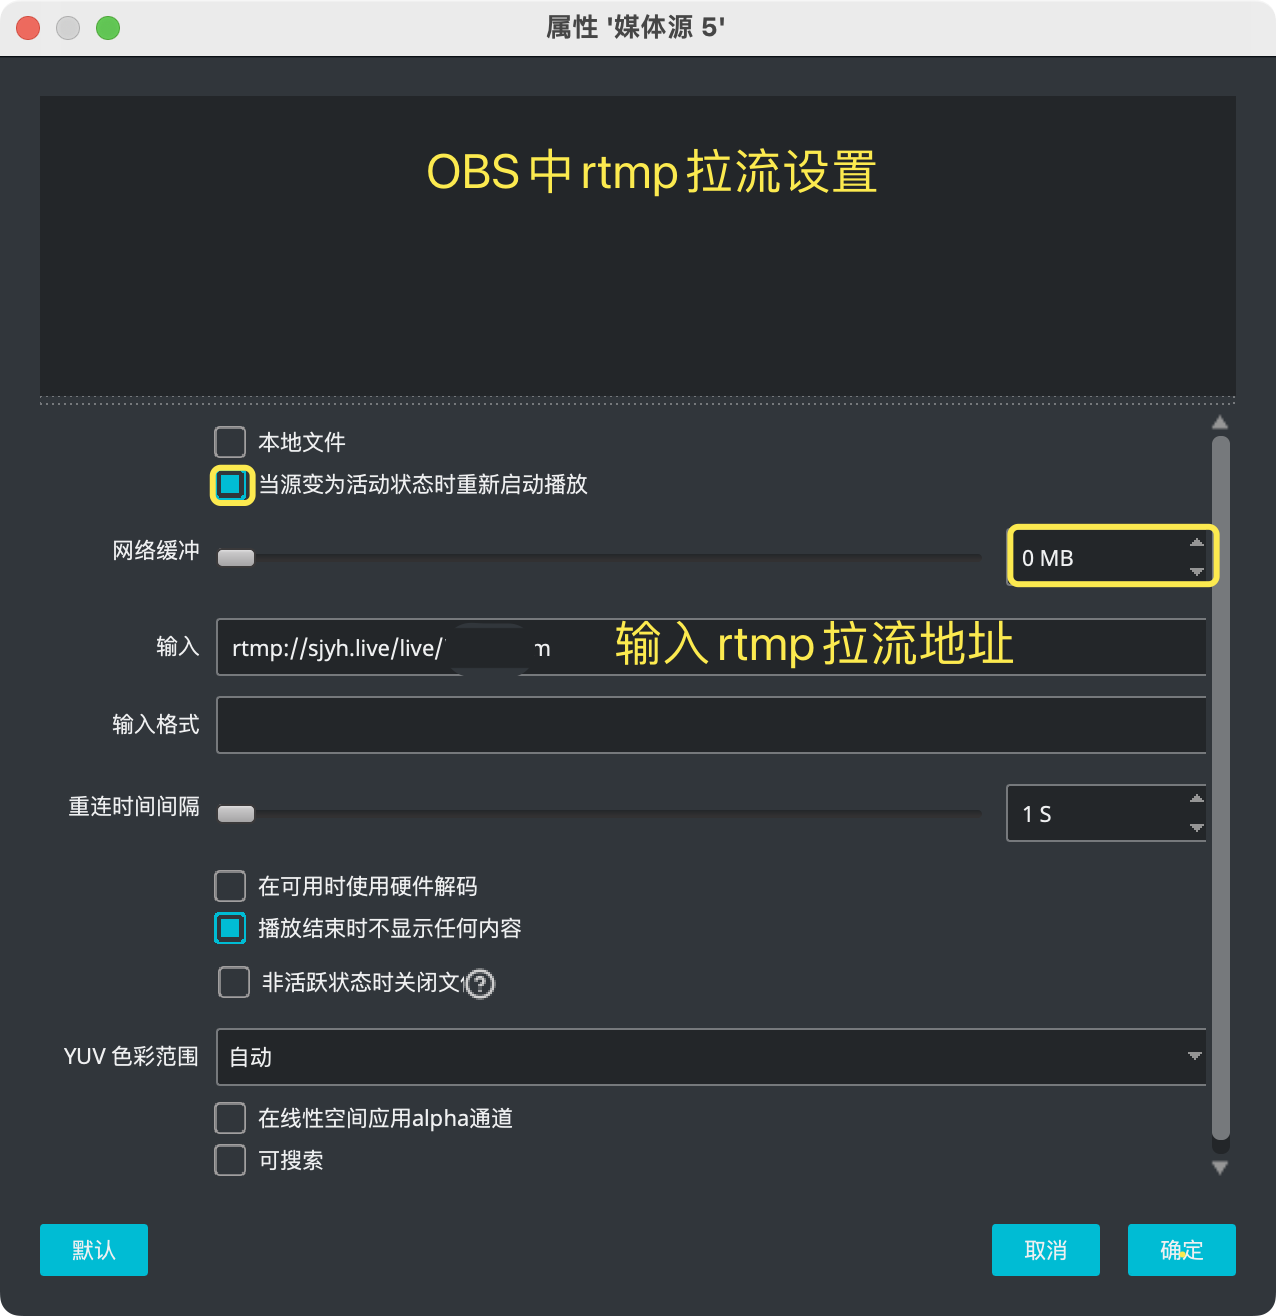Click the 输入格式 text field

pos(710,725)
